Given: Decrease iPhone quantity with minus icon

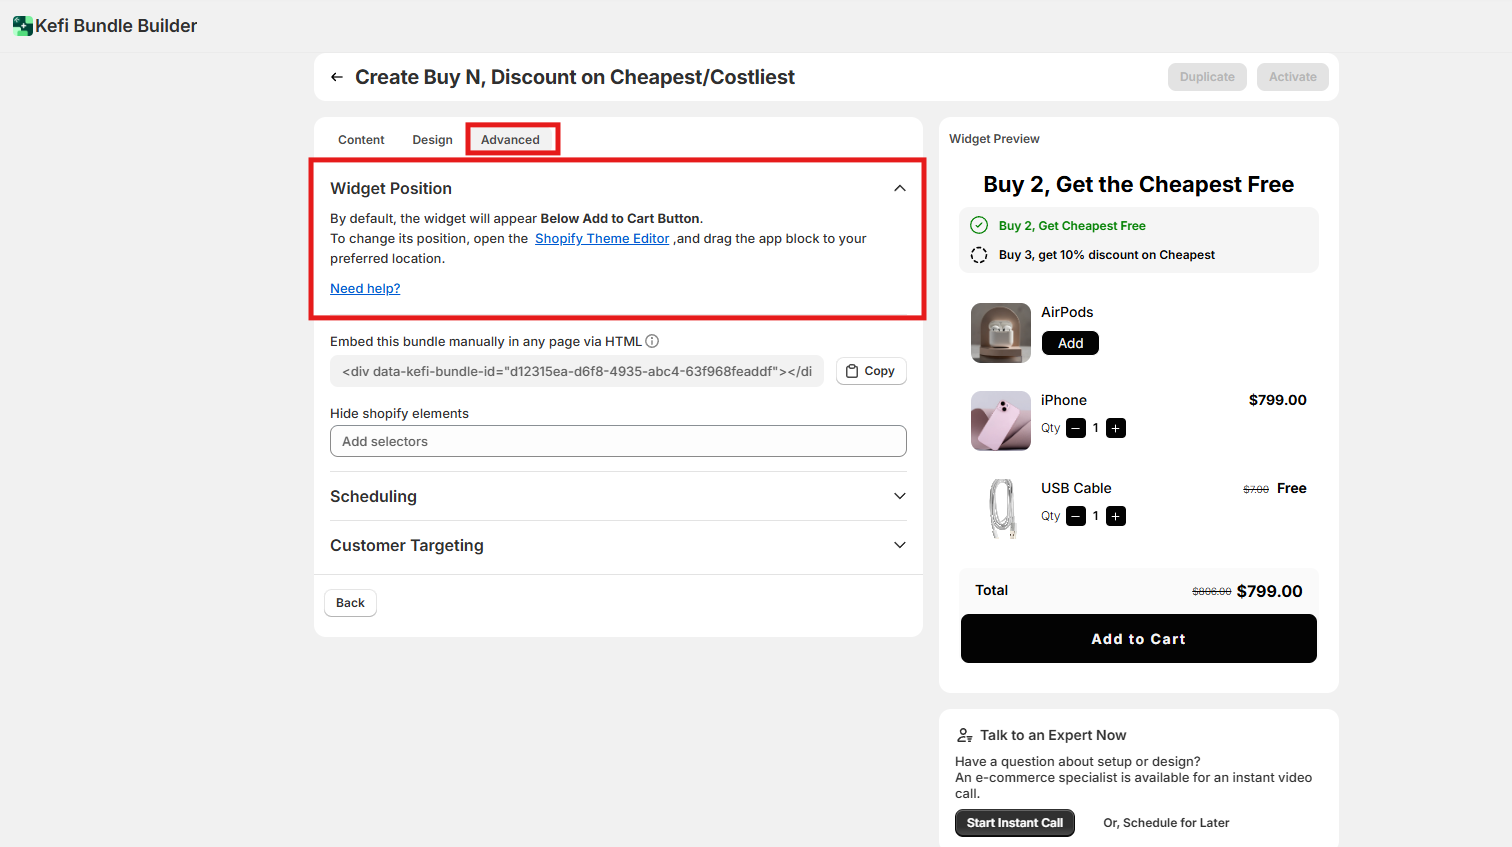Looking at the screenshot, I should point(1076,428).
